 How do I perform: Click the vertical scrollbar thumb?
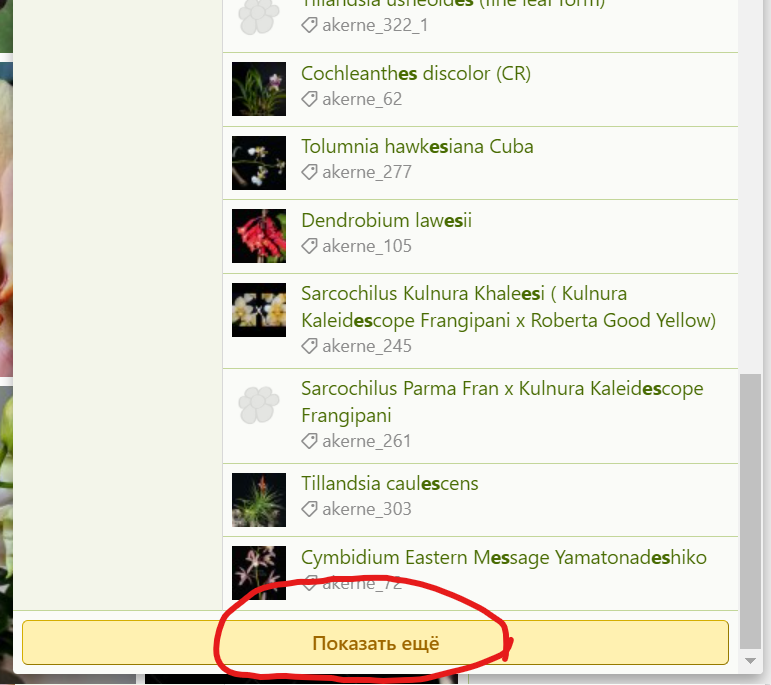(x=750, y=511)
